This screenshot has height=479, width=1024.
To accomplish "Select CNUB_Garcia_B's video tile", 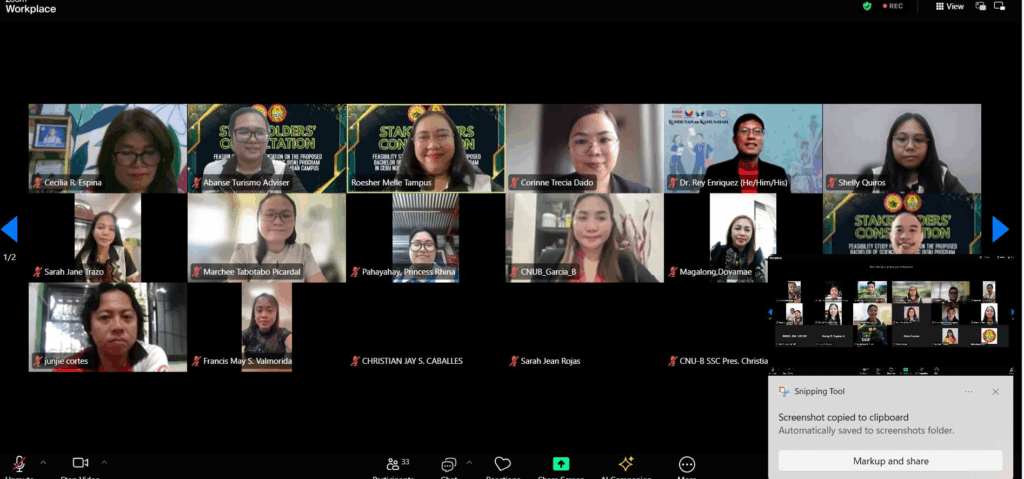I will [x=584, y=238].
